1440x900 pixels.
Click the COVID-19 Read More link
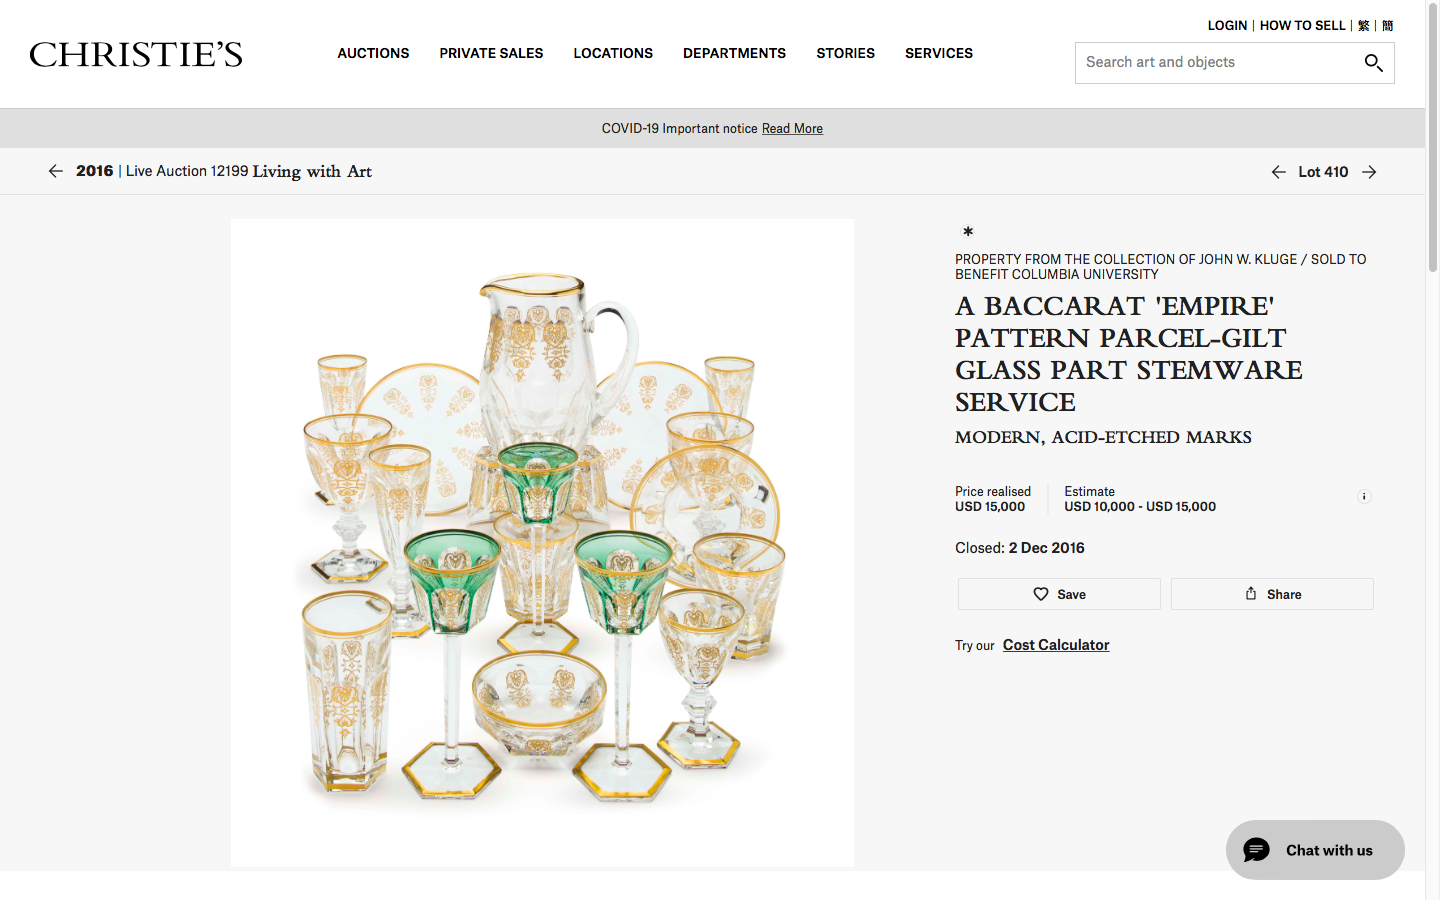click(x=792, y=129)
